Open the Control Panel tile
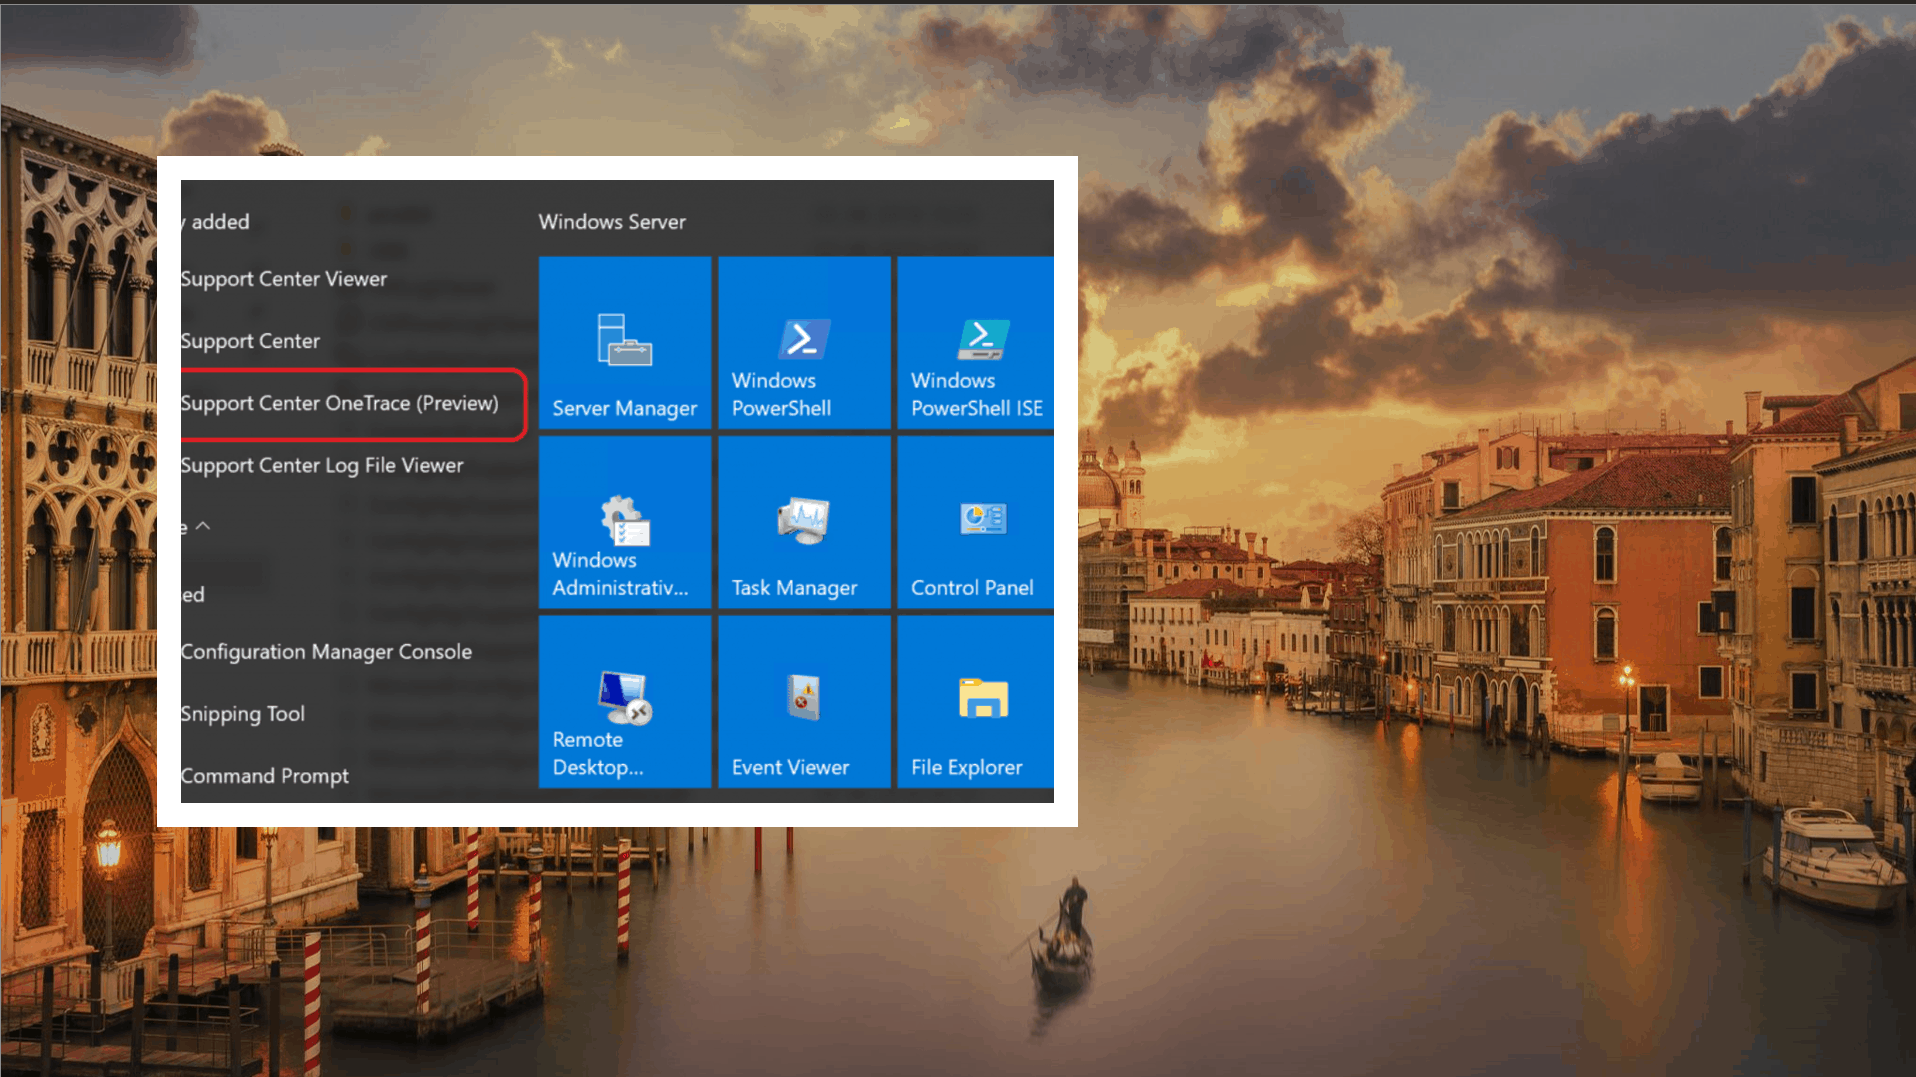Screen dimensions: 1916x1077 (975, 522)
